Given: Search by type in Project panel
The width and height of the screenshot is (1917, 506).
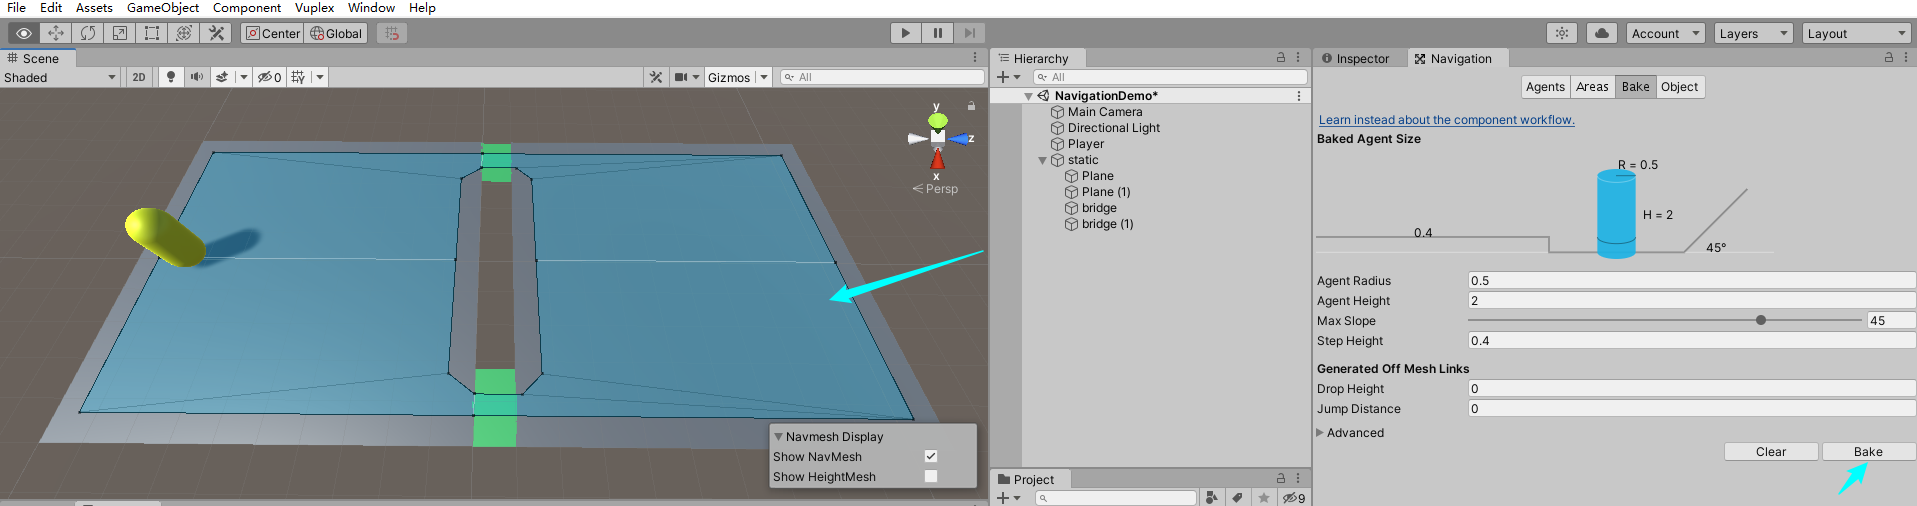Looking at the screenshot, I should pos(1212,497).
